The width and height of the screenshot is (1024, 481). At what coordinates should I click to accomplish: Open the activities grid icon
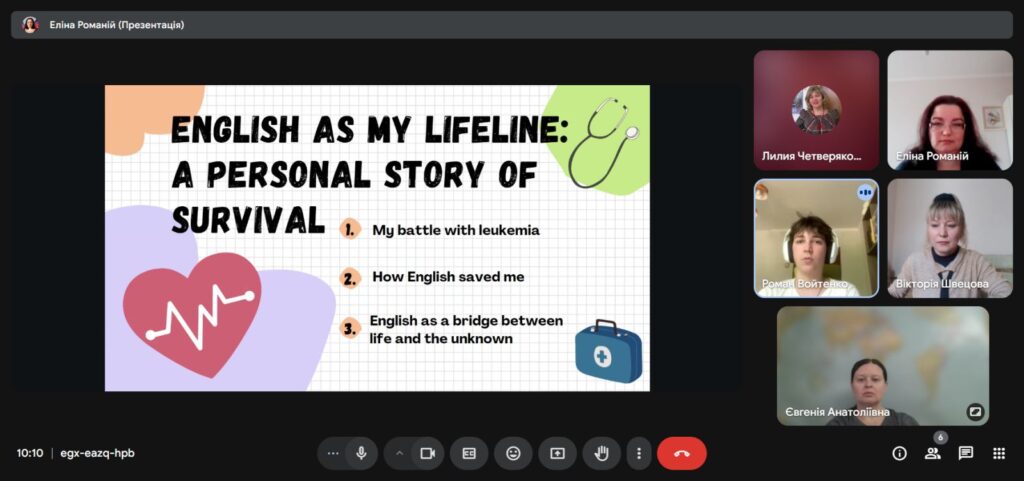point(998,453)
